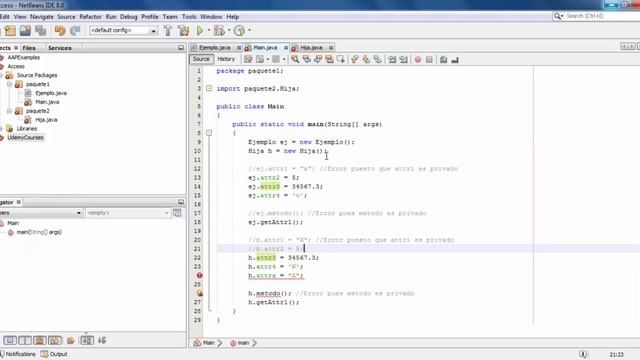
Task: Click the Undo toolbar icon
Action: point(60,31)
